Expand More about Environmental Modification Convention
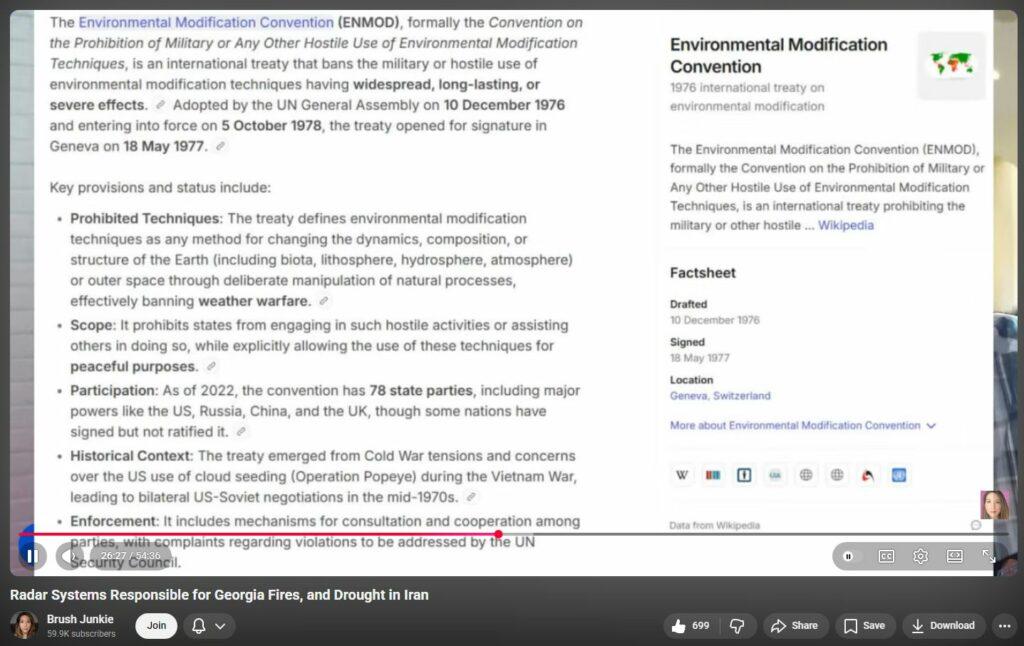 click(x=803, y=426)
